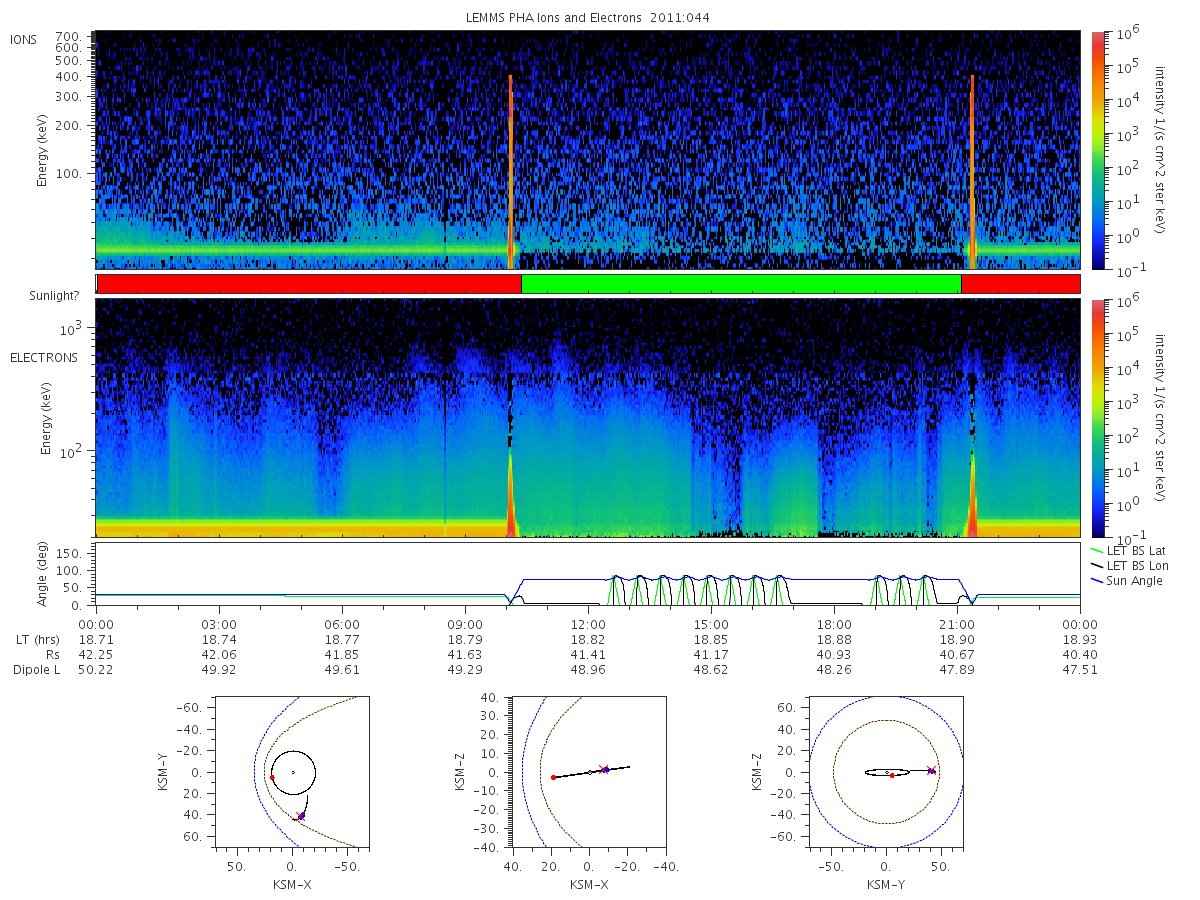This screenshot has width=1200, height=900.
Task: Click the red X marker in KSM-X KSM-Z plot
Action: tap(602, 769)
